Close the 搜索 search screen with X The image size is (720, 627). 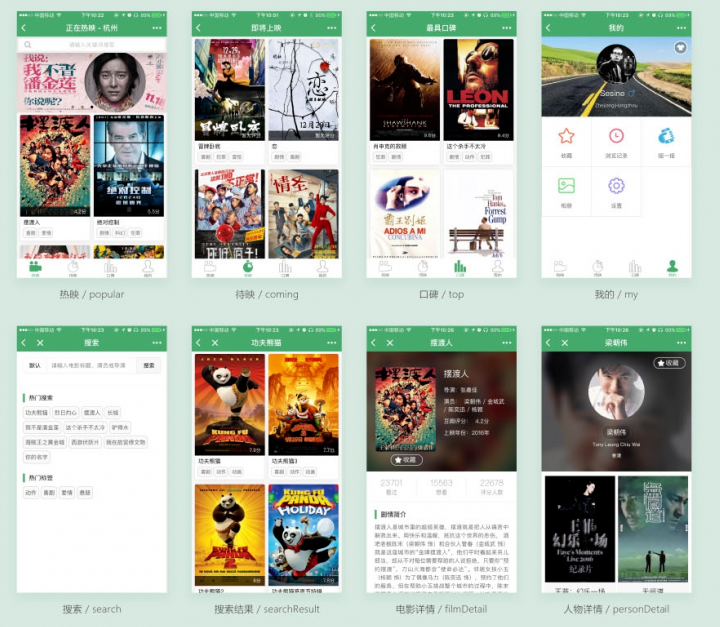[40, 343]
